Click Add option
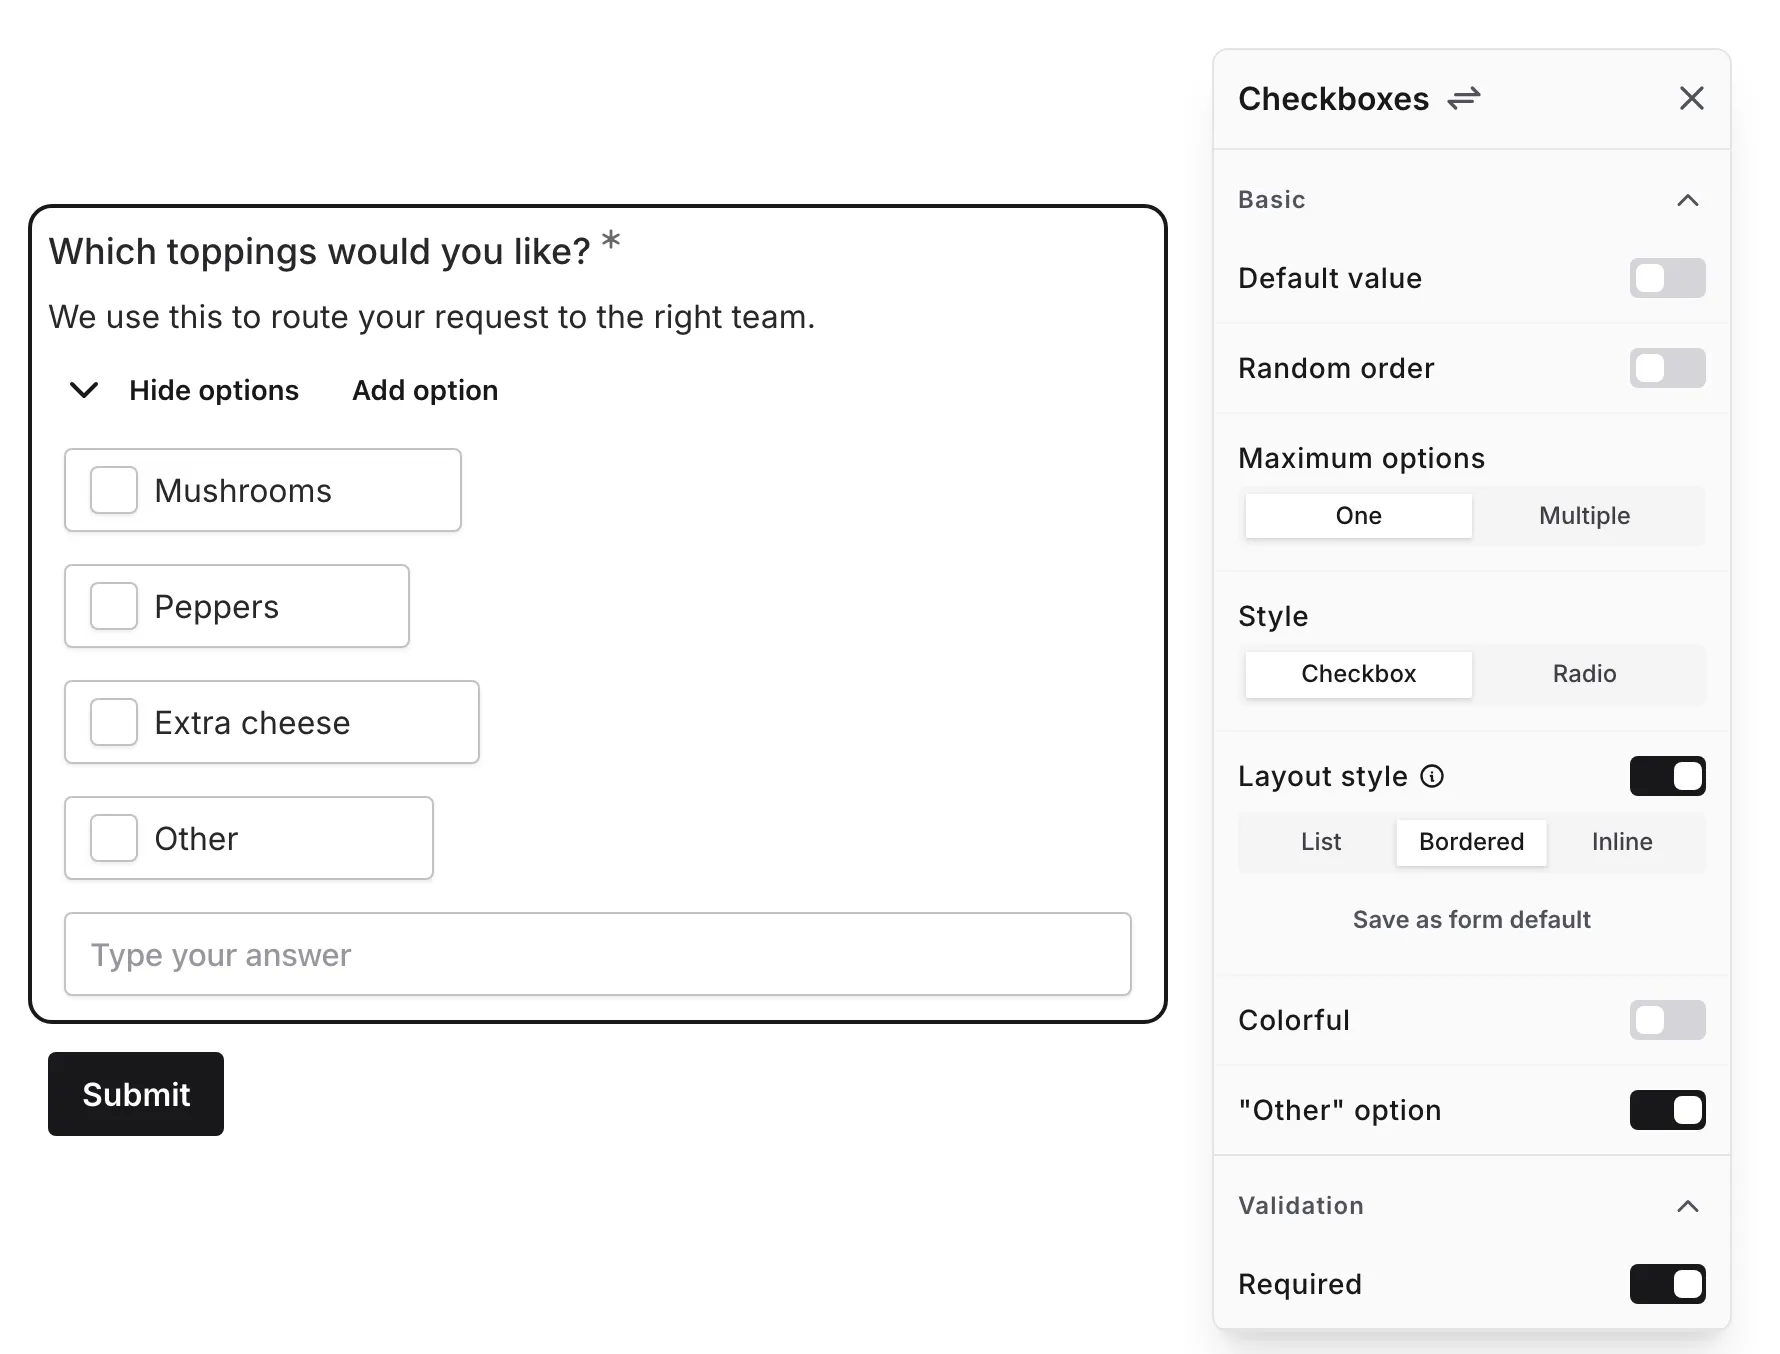 point(425,390)
